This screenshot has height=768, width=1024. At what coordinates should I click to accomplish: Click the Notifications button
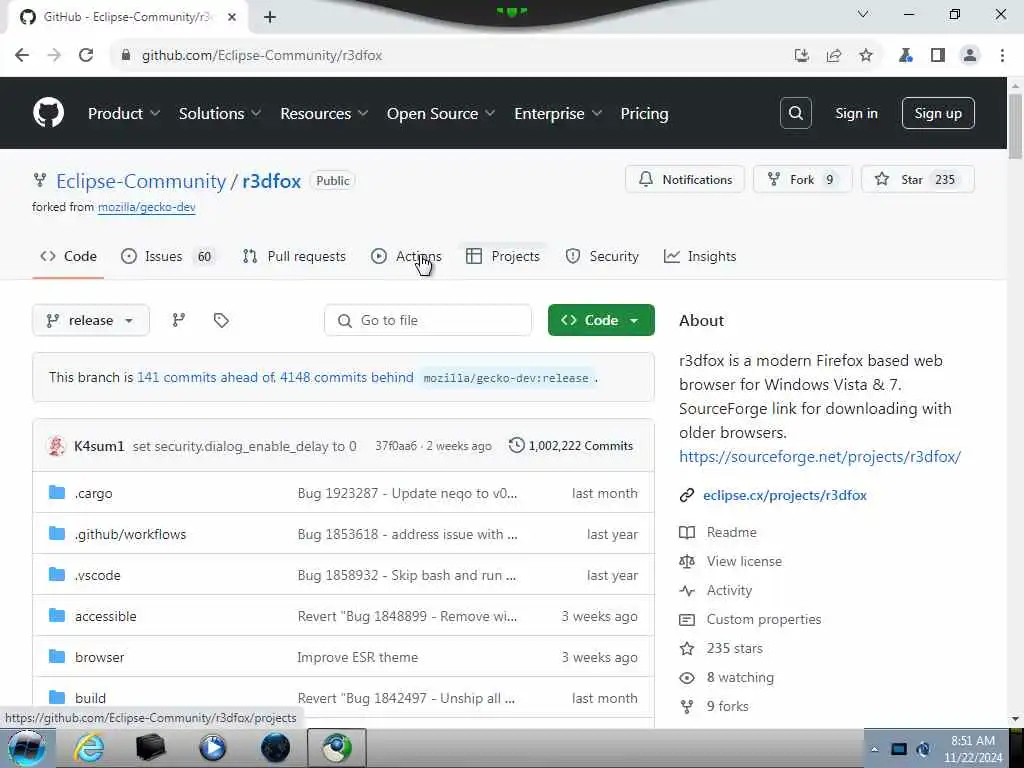[x=684, y=180]
